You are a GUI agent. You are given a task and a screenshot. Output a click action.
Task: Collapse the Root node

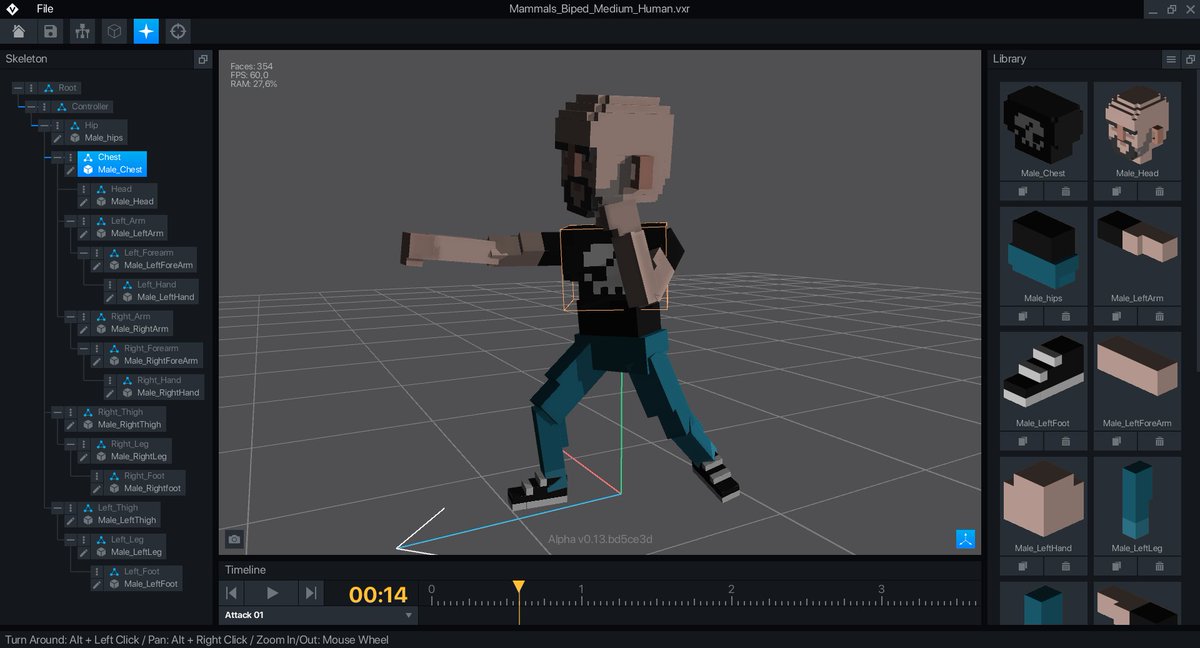coord(18,88)
